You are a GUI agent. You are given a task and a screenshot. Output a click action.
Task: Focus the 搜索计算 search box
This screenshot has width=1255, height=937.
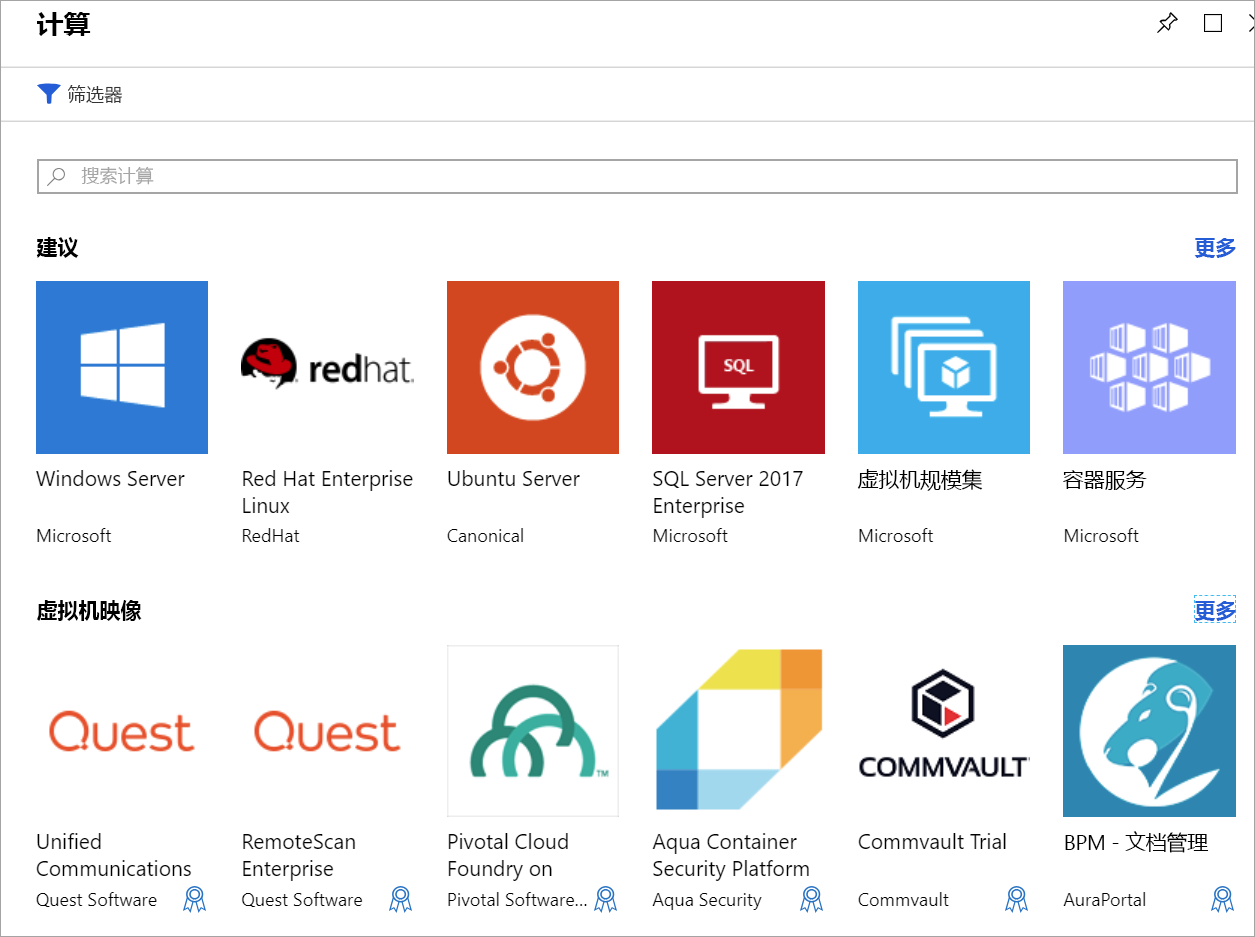637,176
